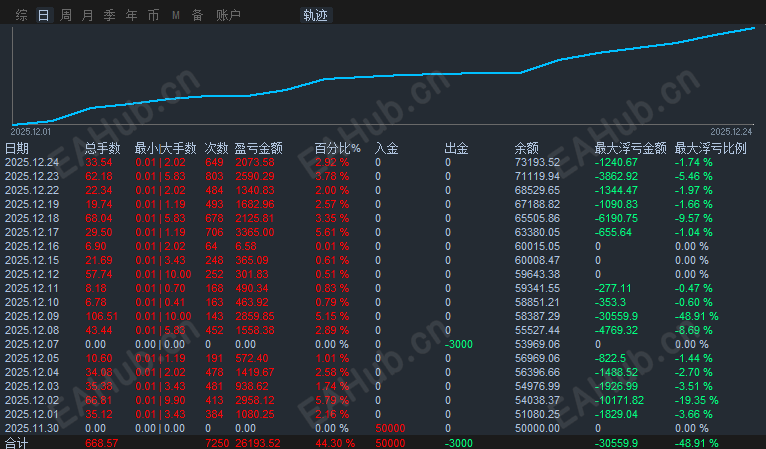
Task: Click the 最大浮亏比例 column header
Action: click(710, 148)
